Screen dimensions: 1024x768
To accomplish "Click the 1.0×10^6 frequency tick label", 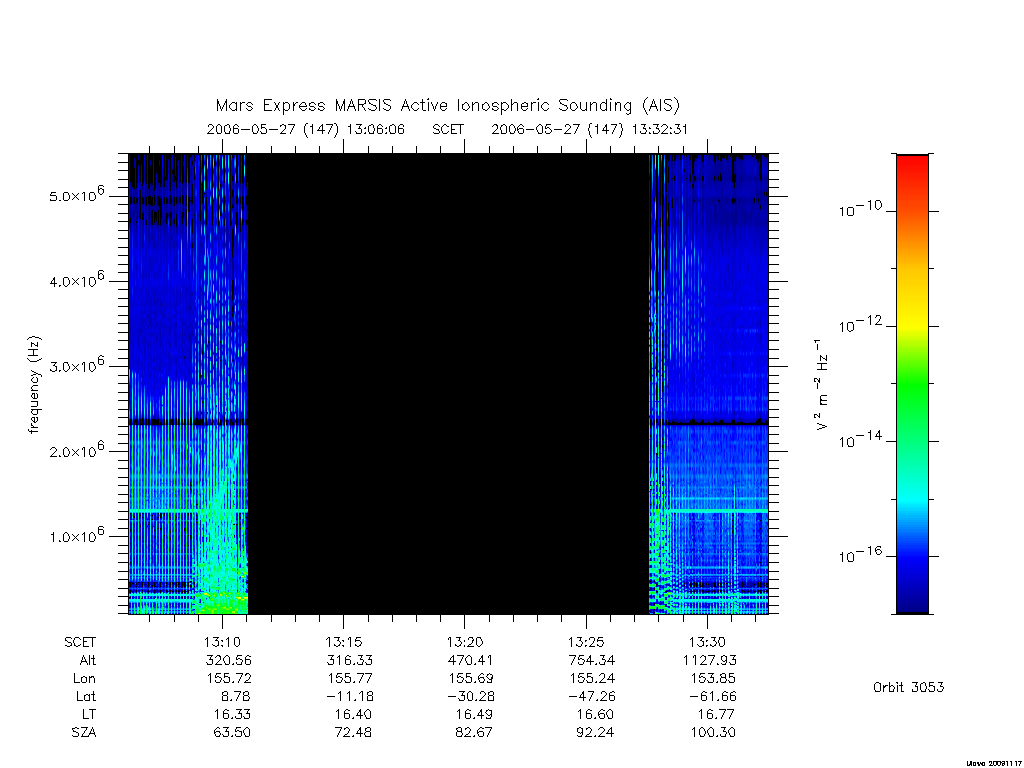I will click(76, 535).
